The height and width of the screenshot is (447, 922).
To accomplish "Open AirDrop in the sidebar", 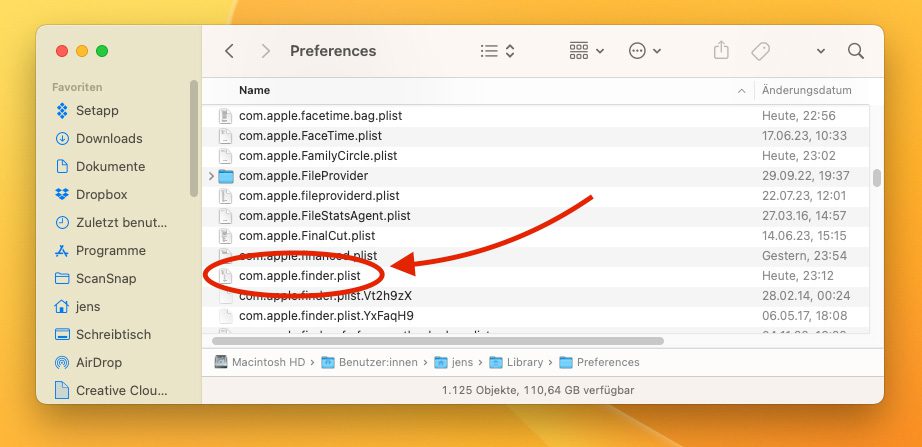I will pyautogui.click(x=99, y=362).
